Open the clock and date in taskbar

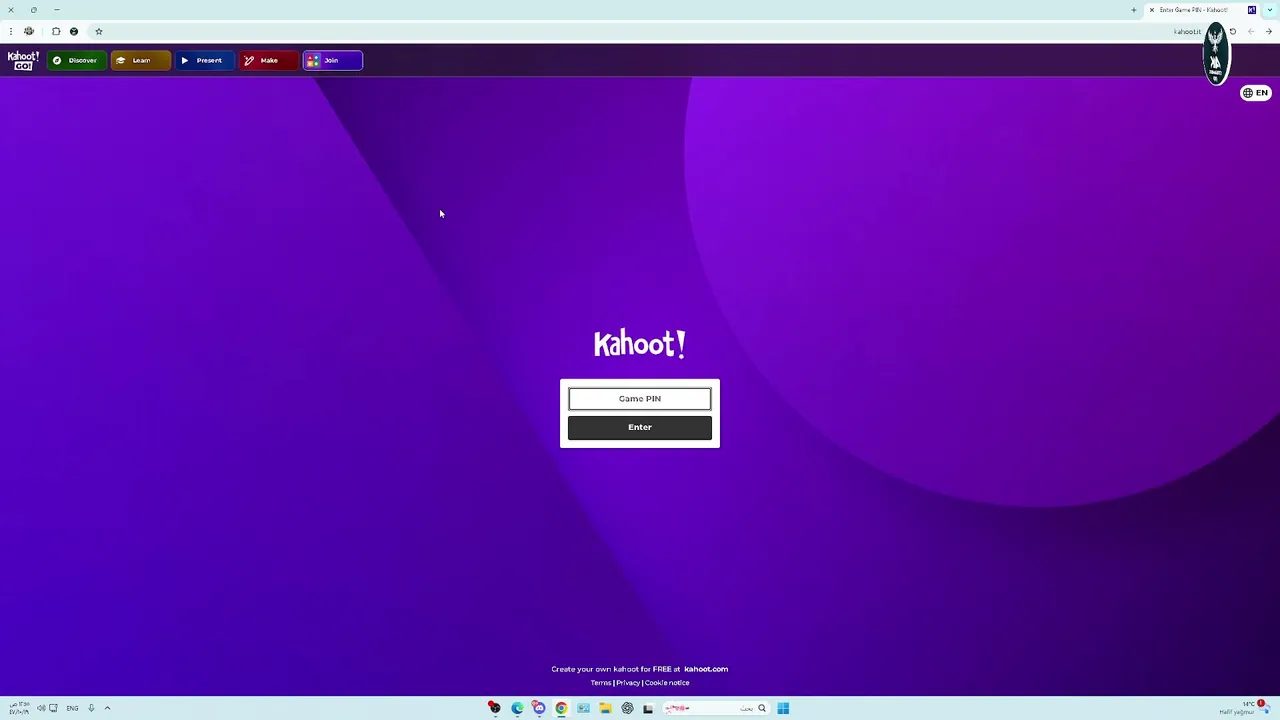point(18,708)
